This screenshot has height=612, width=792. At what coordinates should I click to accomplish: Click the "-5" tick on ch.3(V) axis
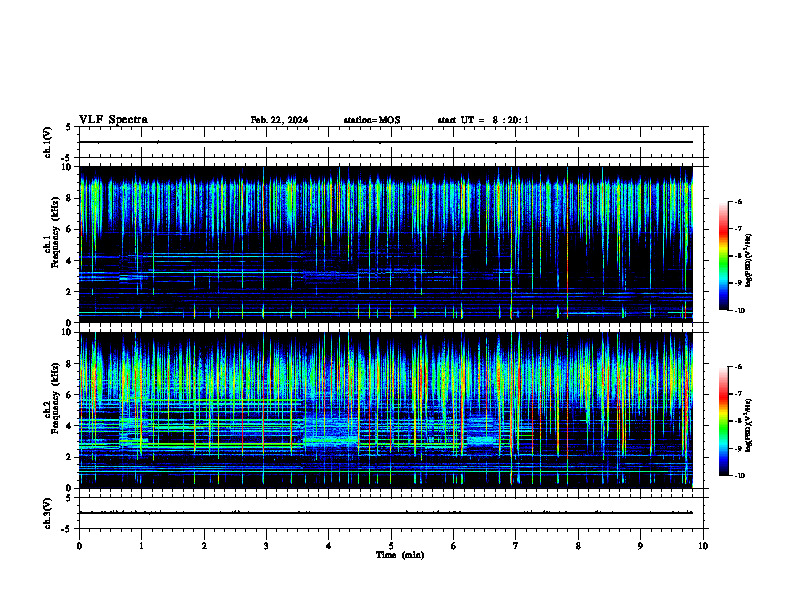[x=67, y=529]
